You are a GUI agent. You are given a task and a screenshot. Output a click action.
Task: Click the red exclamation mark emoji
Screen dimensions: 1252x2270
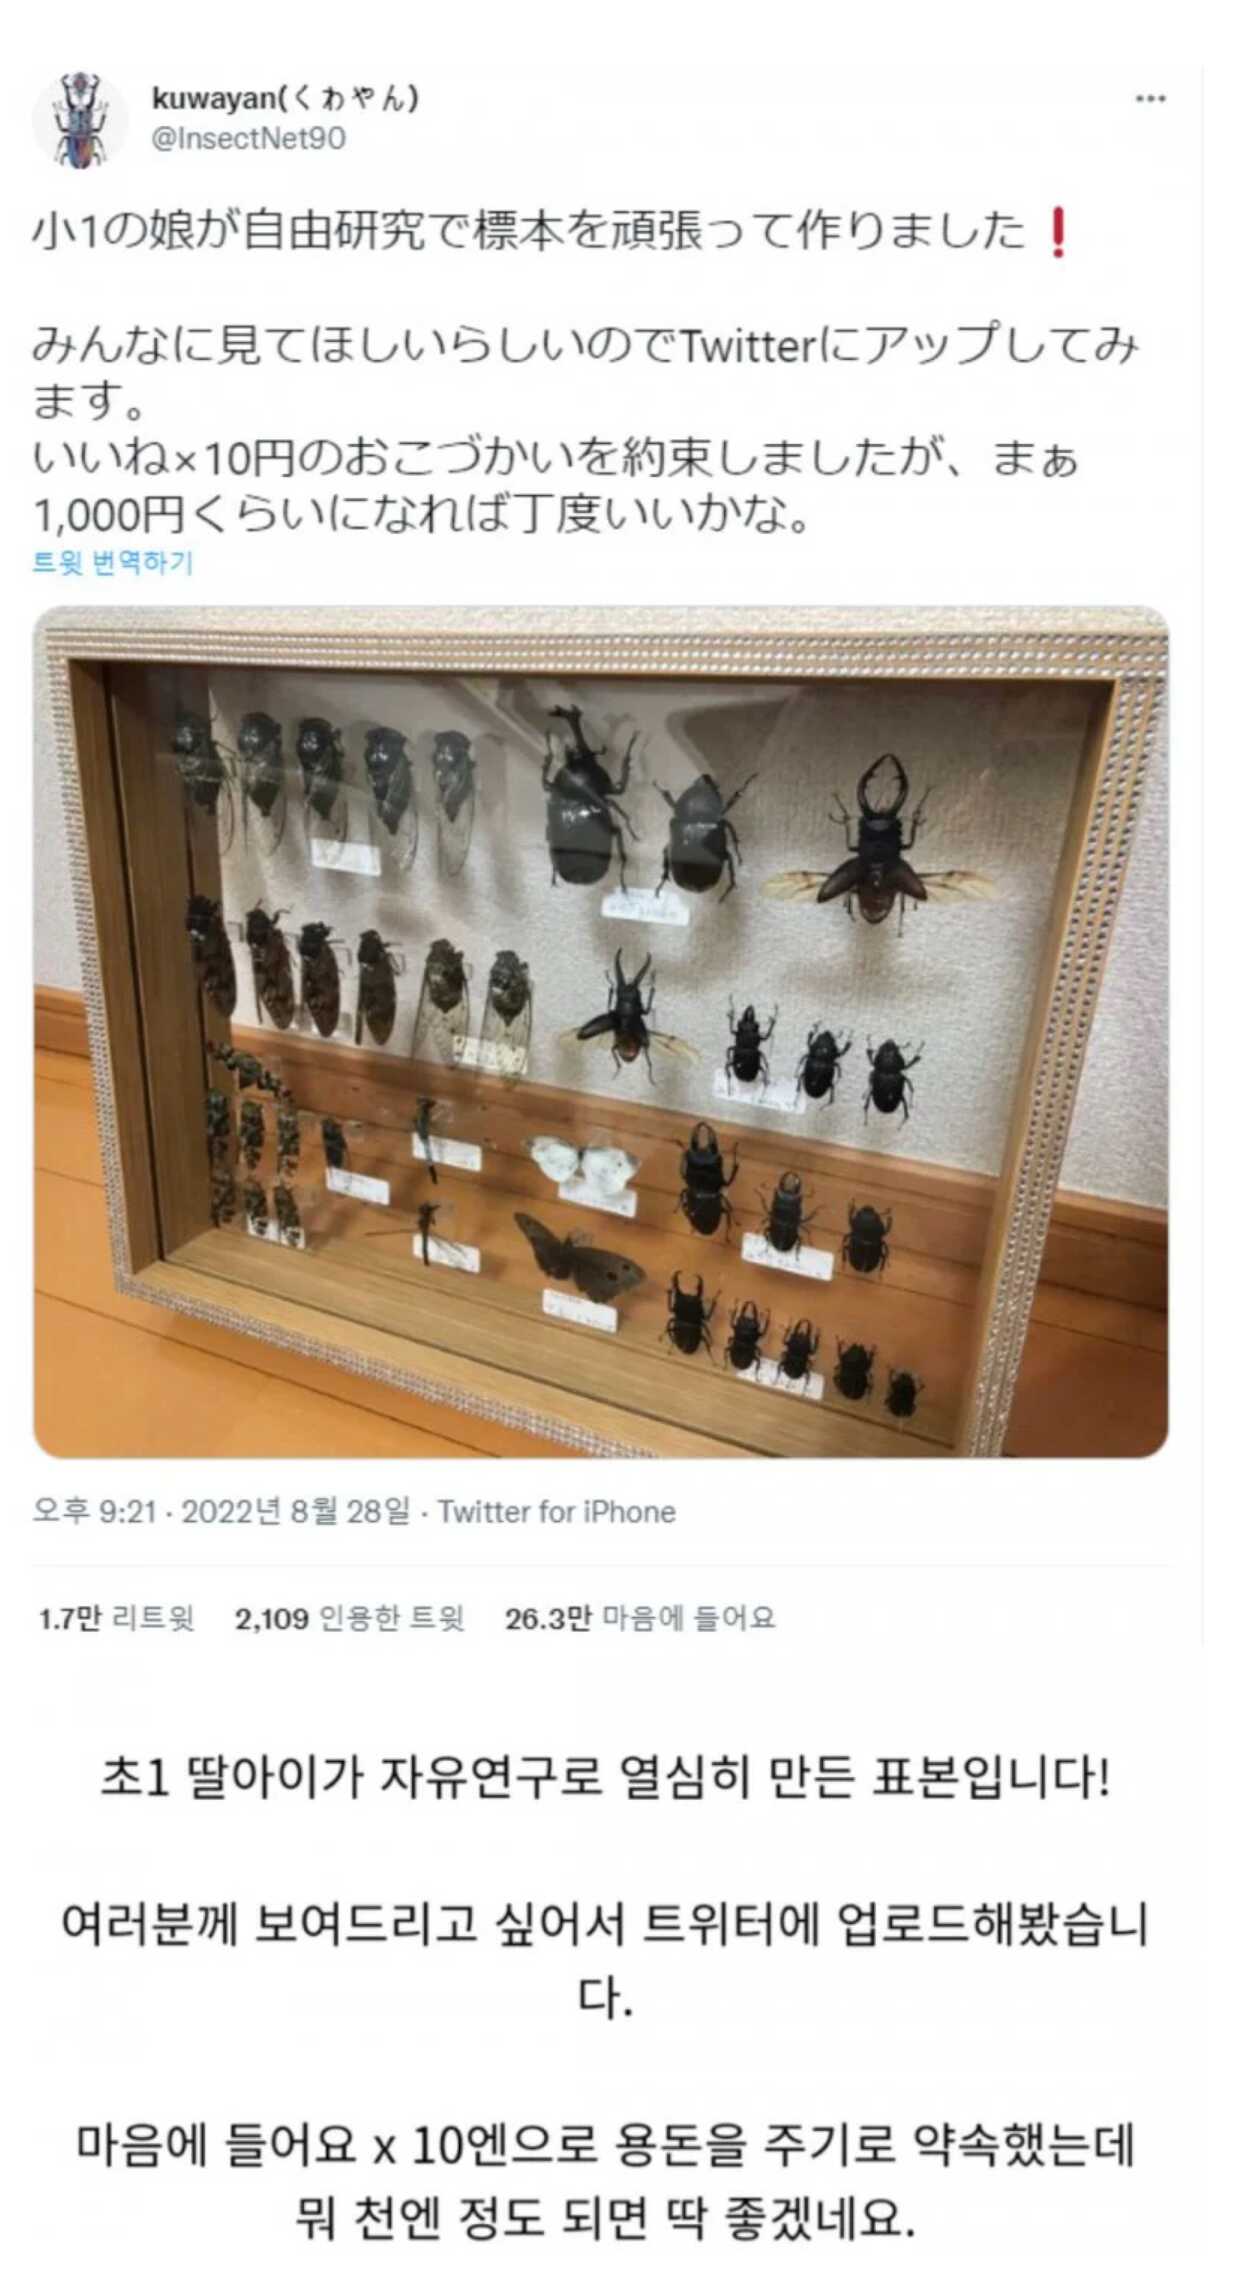point(1057,232)
